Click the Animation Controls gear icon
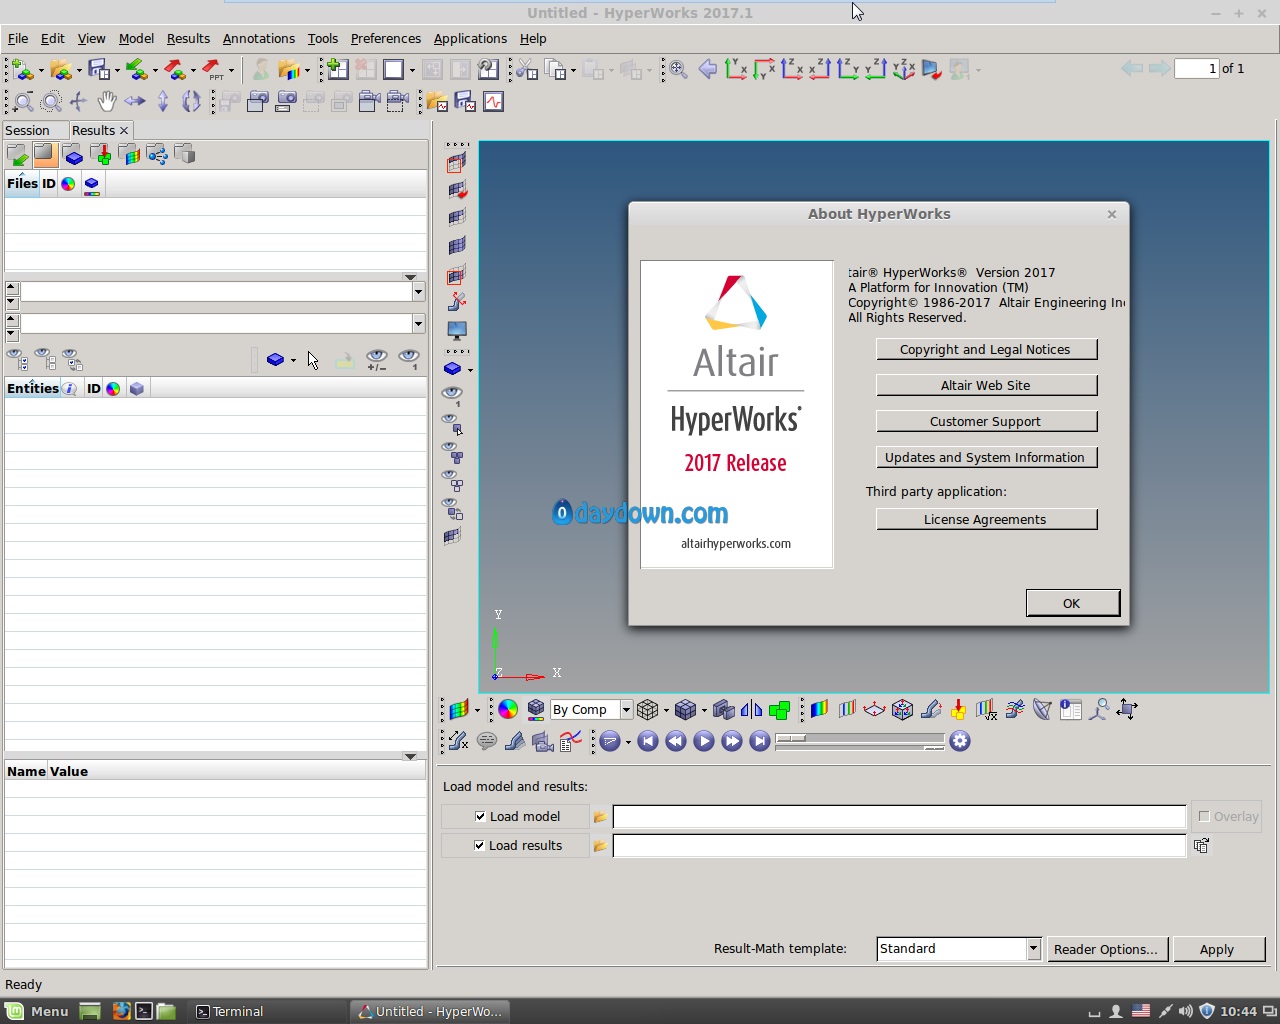Viewport: 1280px width, 1024px height. [960, 741]
